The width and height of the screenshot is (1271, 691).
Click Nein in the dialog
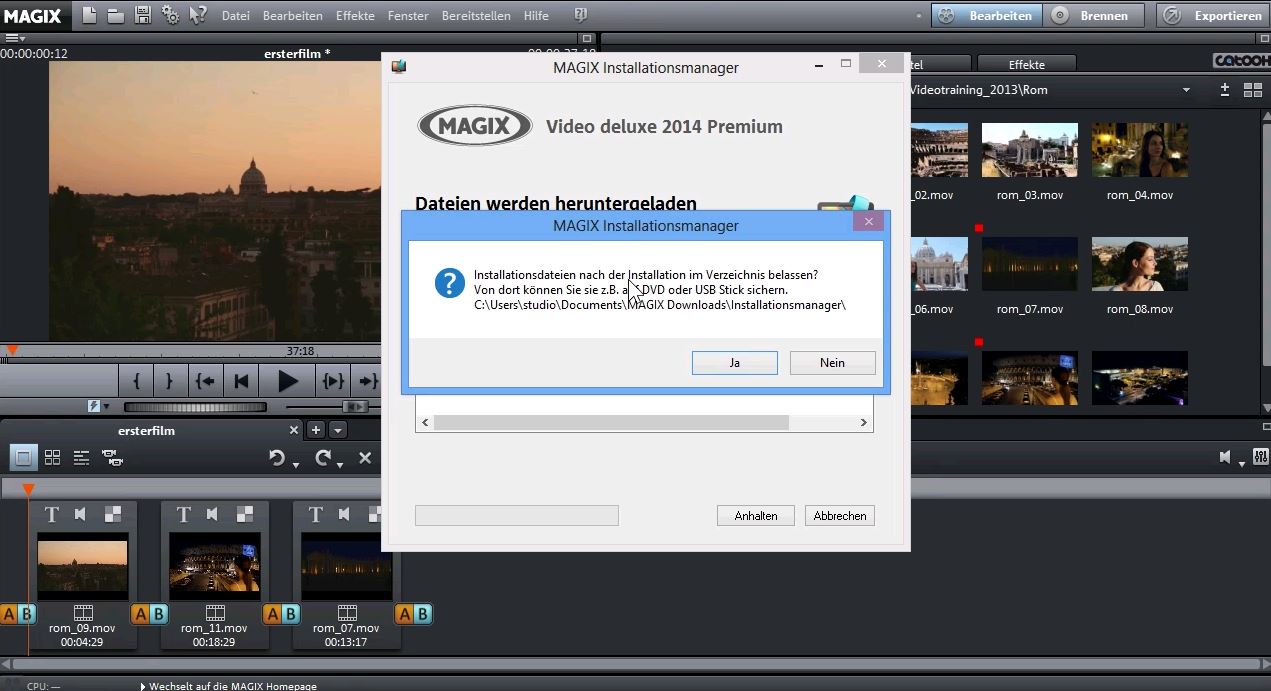pyautogui.click(x=832, y=363)
